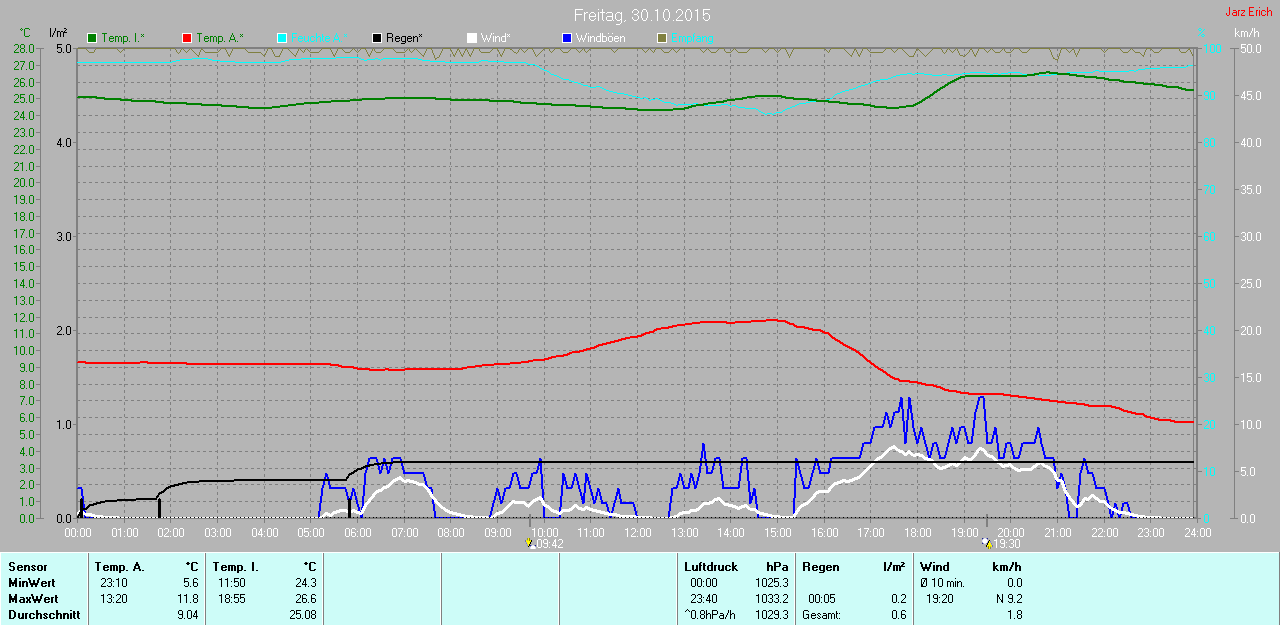
Task: Click the white Wind legend swatch
Action: tap(472, 38)
